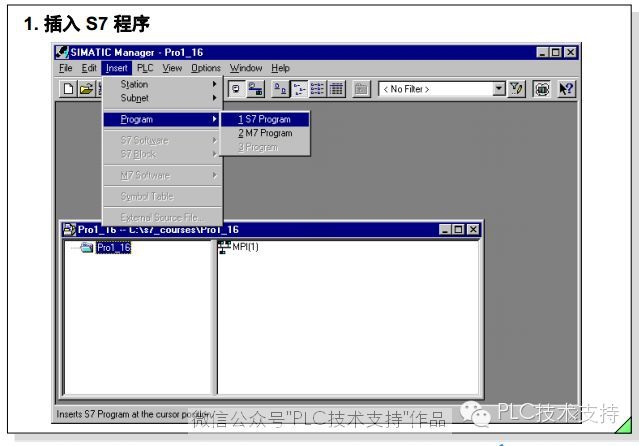Select the MPI(1) text label
Viewport: 639px width, 446px height.
point(245,247)
